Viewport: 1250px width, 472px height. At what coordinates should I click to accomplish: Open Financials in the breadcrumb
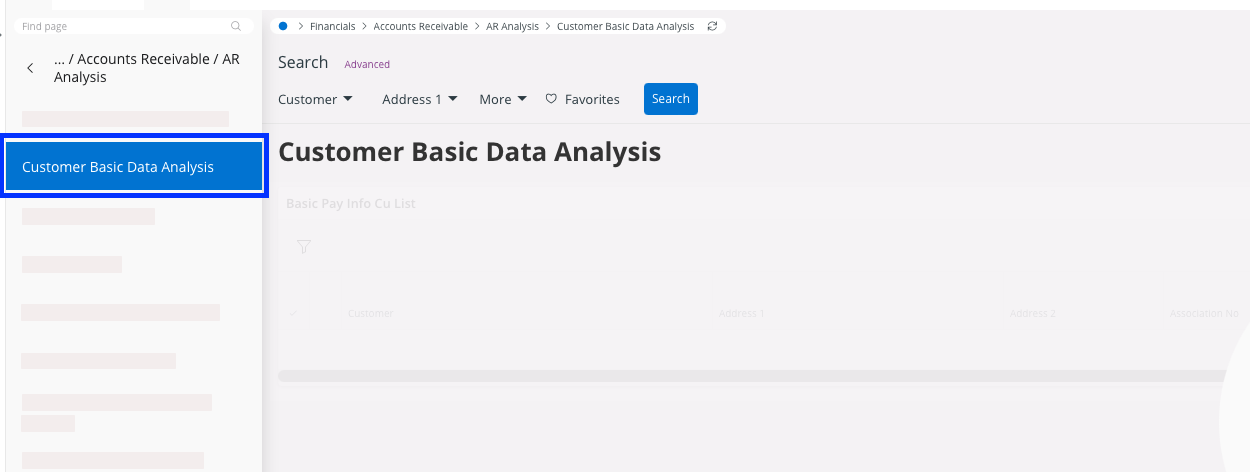[332, 26]
